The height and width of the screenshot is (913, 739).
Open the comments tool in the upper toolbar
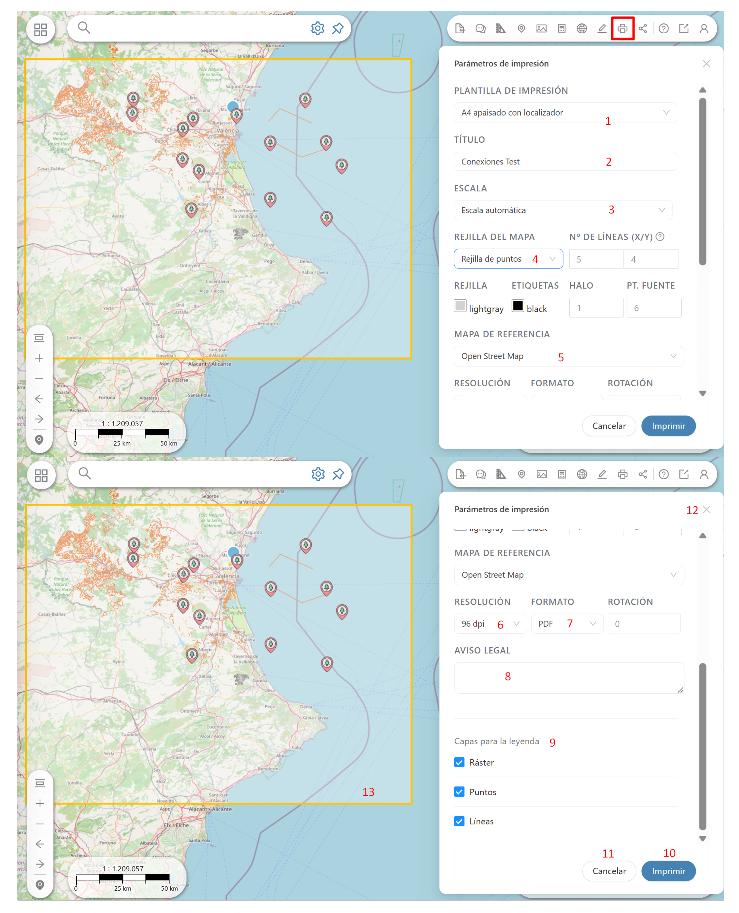click(x=480, y=29)
